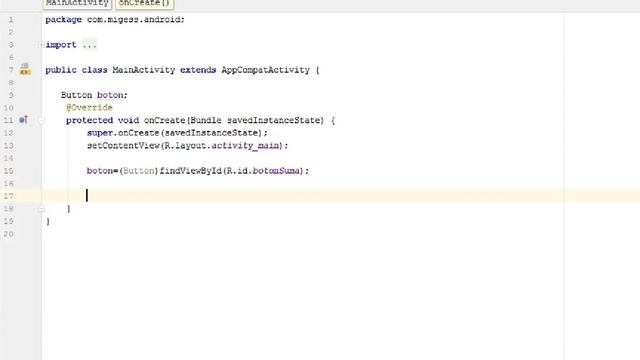This screenshot has width=640, height=360.
Task: Click the MainActivity breadcrumb
Action: (77, 4)
